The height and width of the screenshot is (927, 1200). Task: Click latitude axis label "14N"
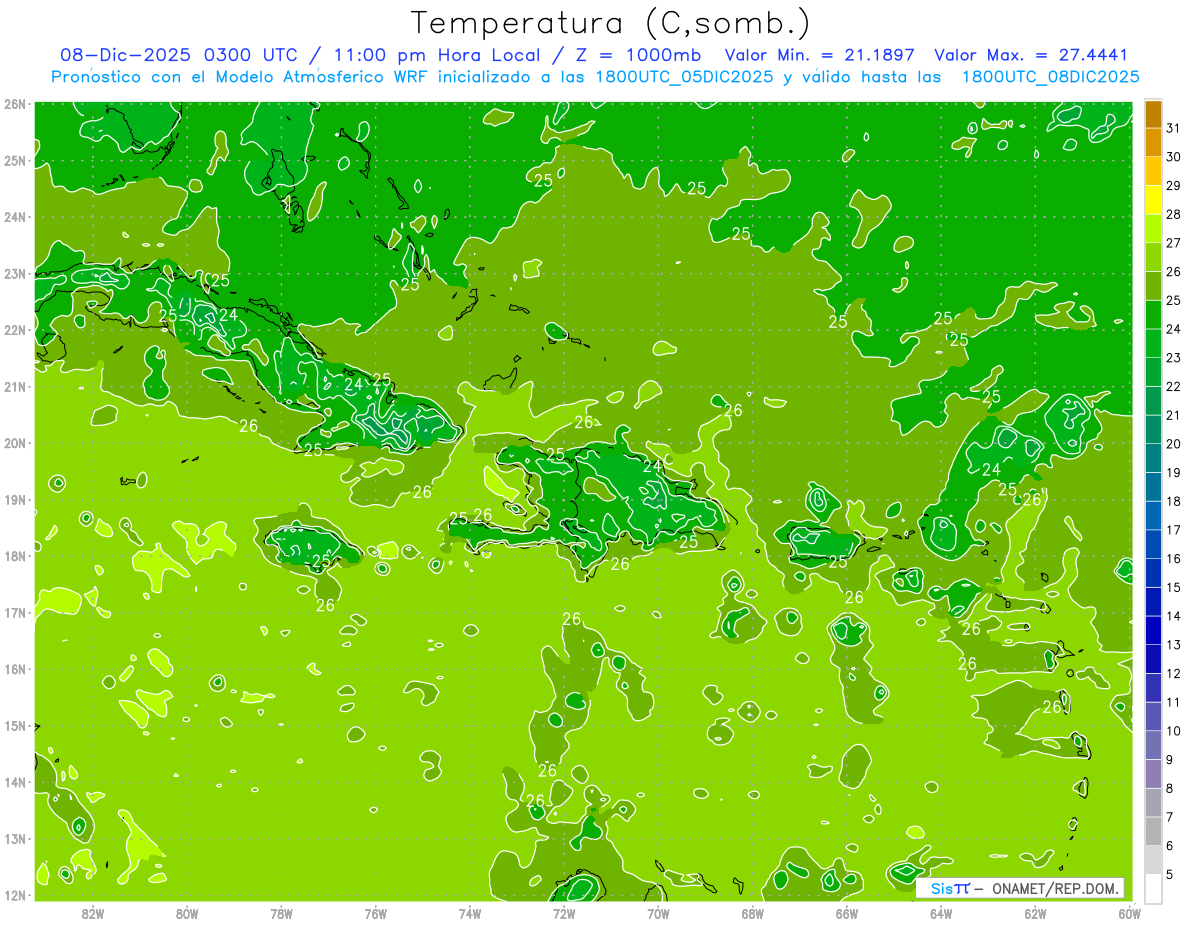click(15, 782)
